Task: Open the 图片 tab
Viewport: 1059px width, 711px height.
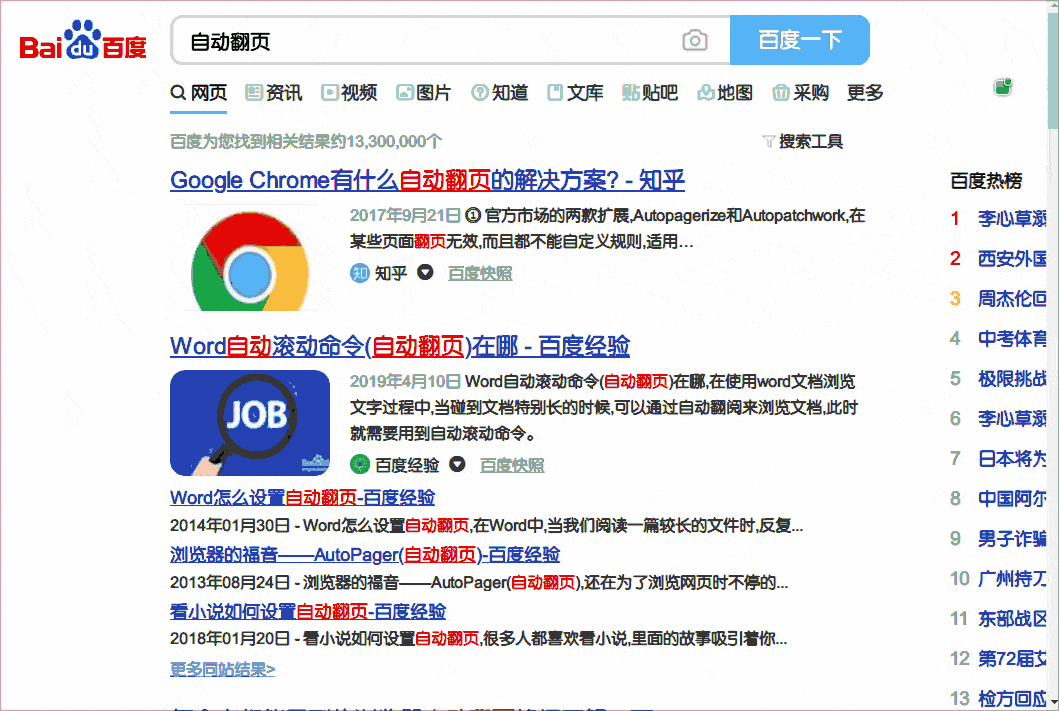Action: [x=423, y=93]
